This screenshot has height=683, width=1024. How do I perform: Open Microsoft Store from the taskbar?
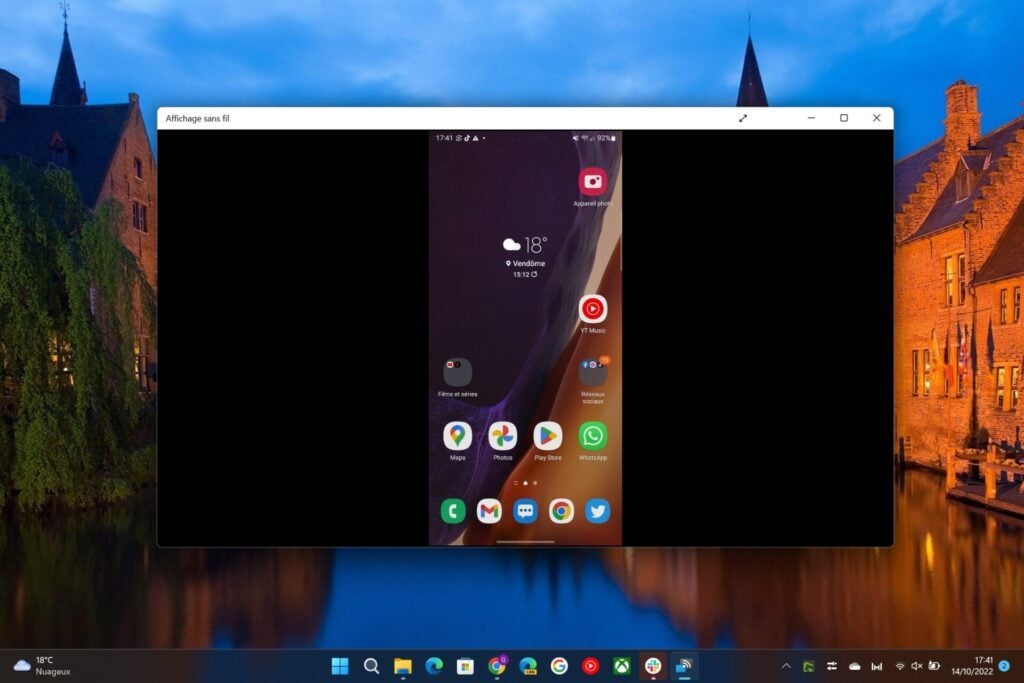465,666
